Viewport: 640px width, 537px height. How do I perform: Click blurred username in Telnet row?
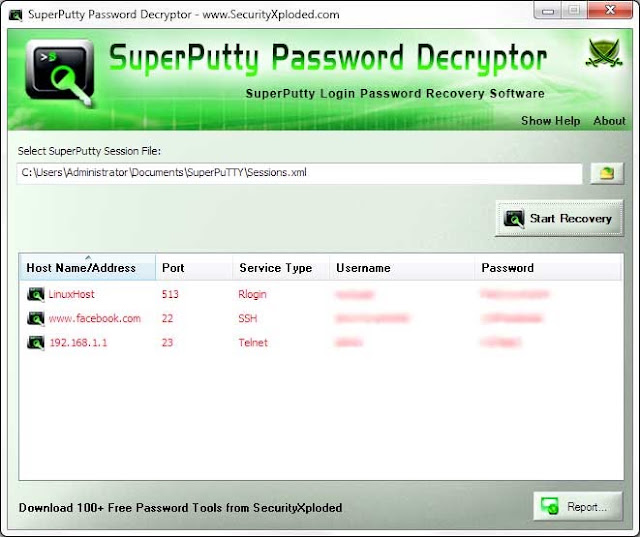[x=349, y=343]
